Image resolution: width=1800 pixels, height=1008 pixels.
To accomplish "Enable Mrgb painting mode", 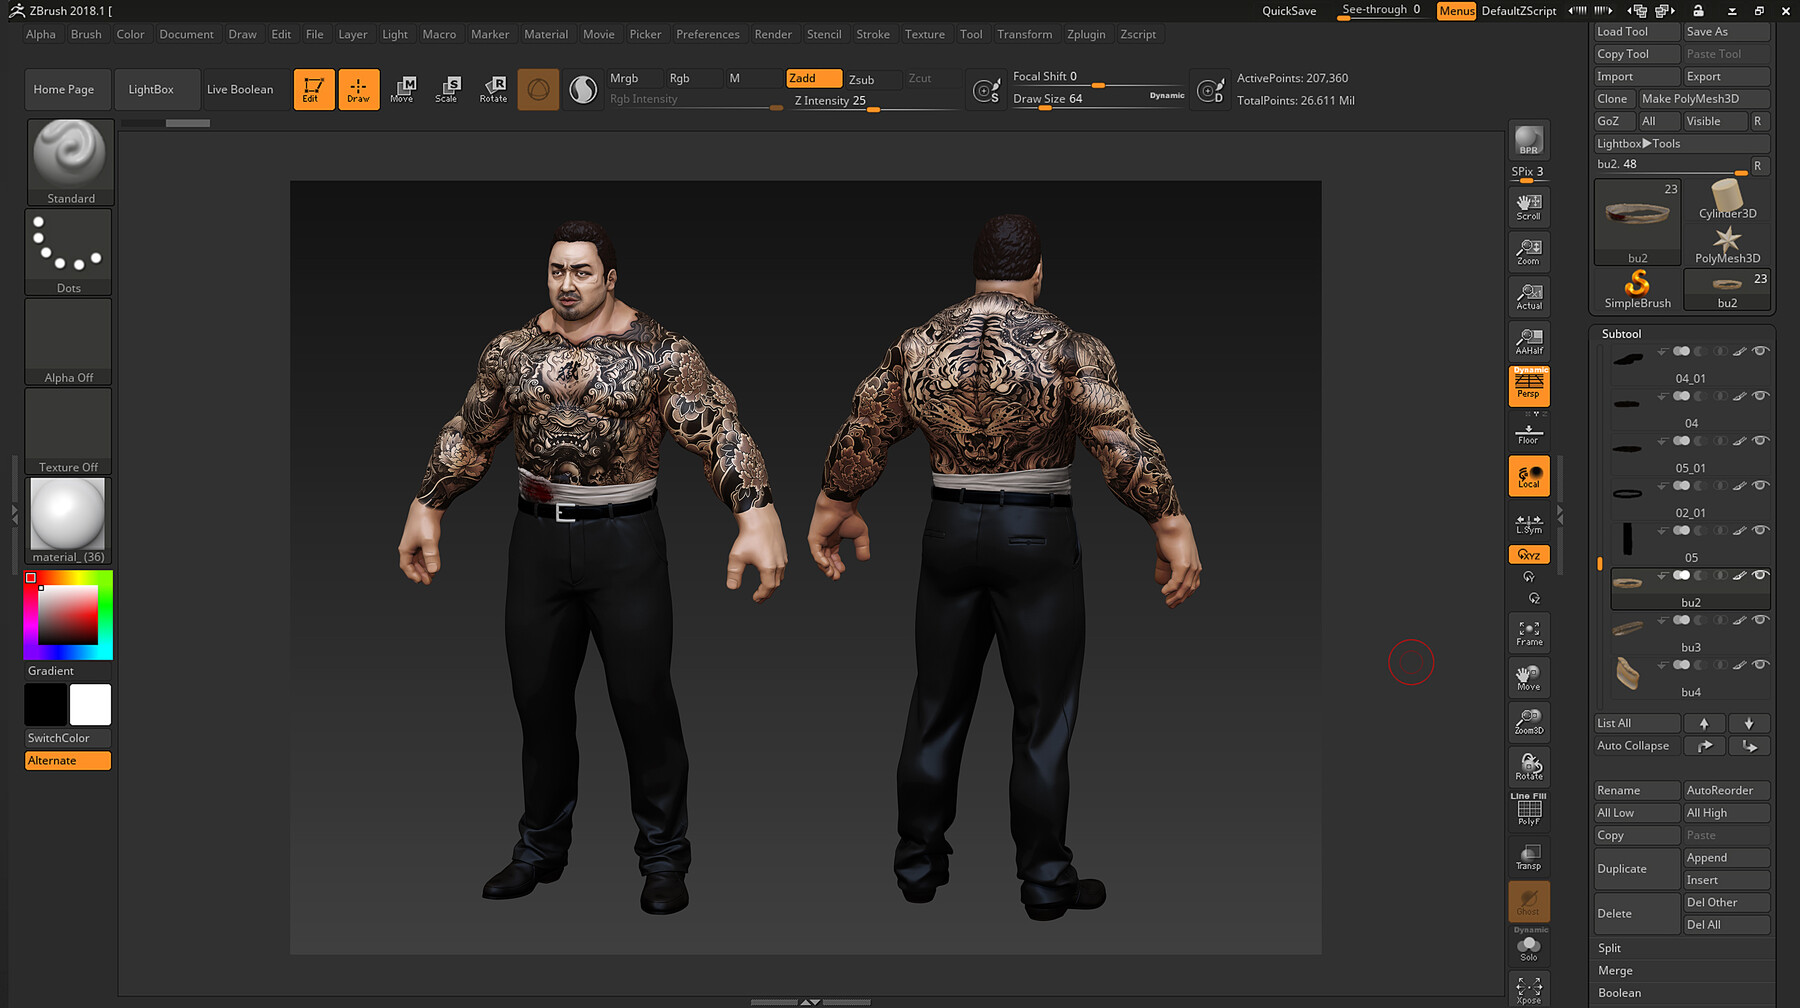I will click(633, 77).
